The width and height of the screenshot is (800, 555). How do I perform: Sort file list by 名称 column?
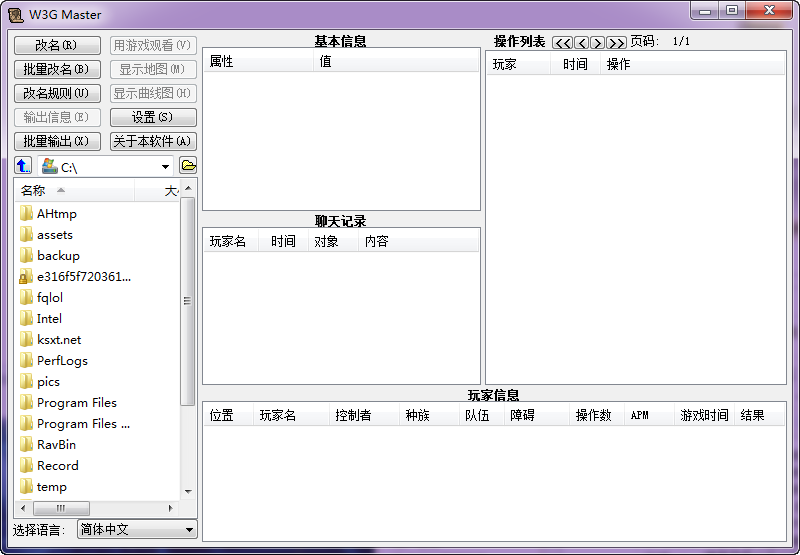tap(74, 191)
